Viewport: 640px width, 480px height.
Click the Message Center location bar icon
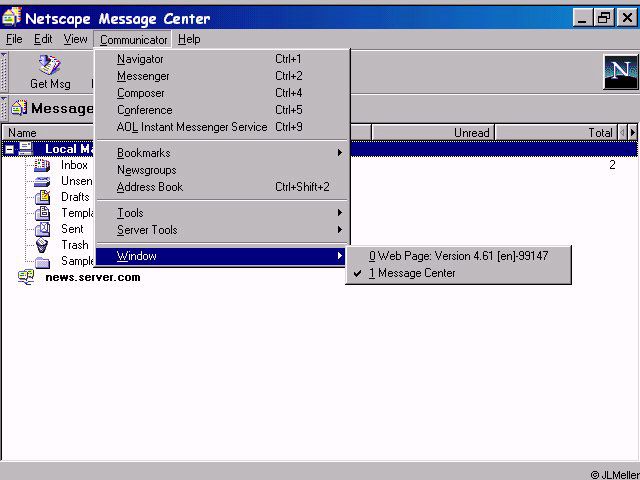point(19,108)
